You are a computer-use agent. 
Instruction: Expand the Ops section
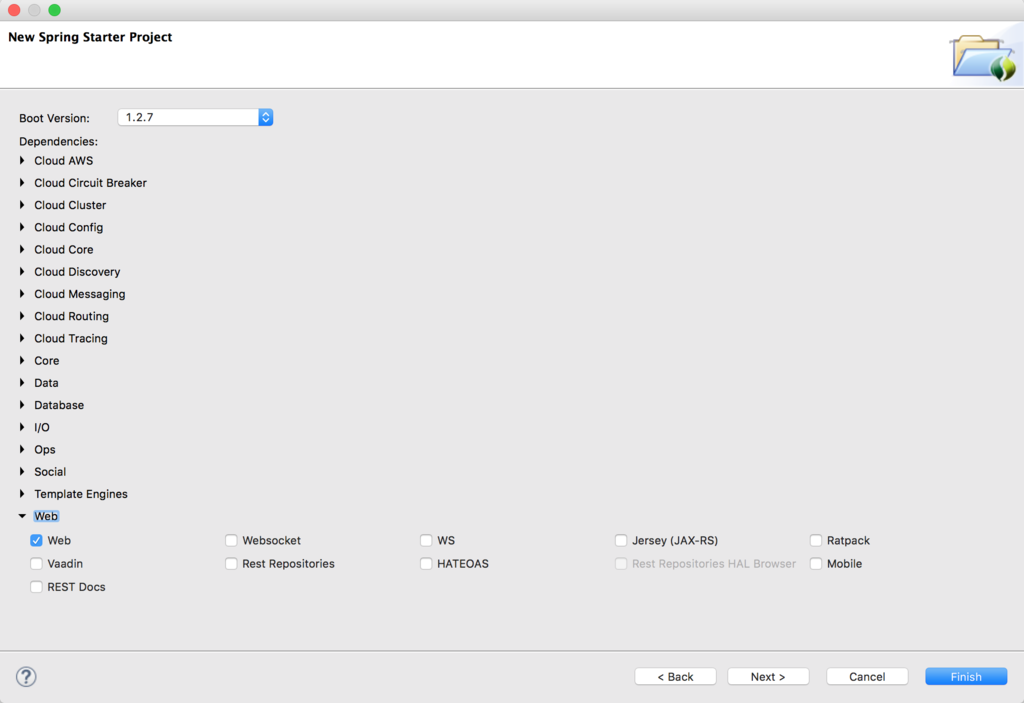[x=22, y=450]
